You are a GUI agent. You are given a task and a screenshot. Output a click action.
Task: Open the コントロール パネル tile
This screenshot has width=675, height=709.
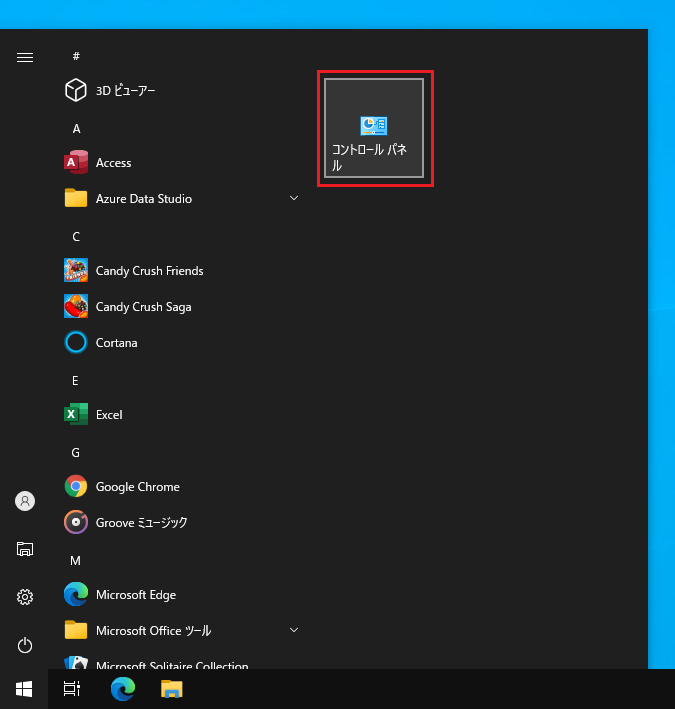[374, 128]
